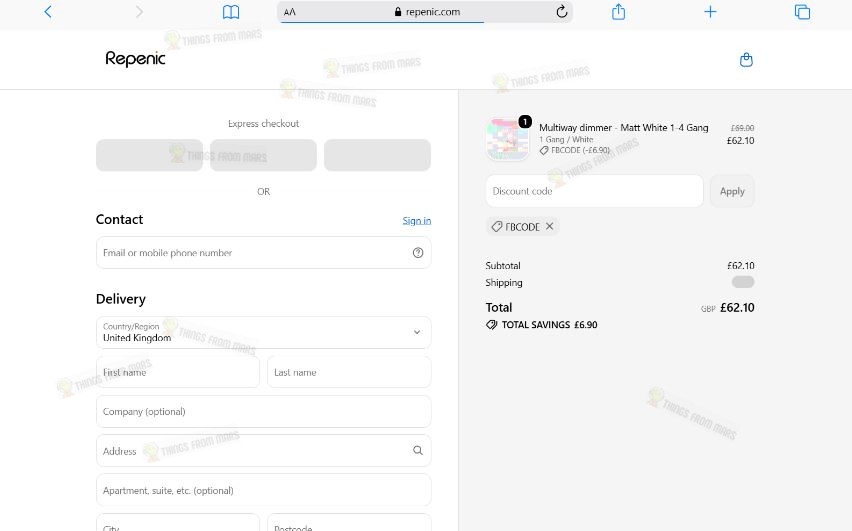Image resolution: width=852 pixels, height=531 pixels.
Task: Click the Contact heading
Action: coord(119,219)
